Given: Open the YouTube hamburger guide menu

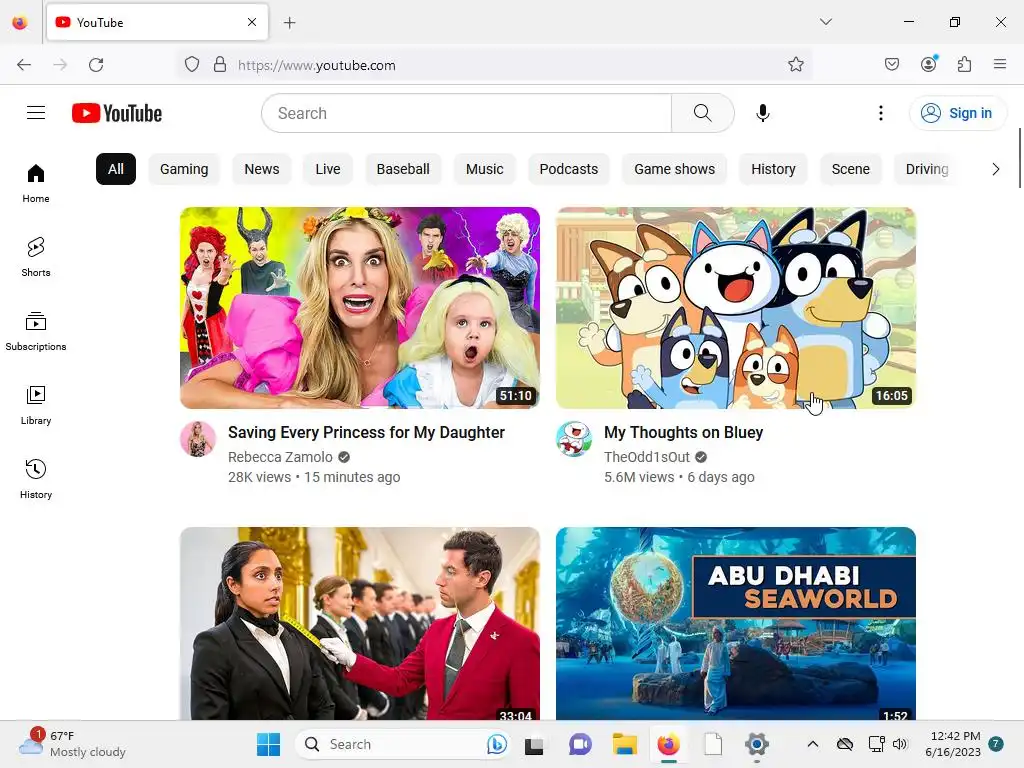Looking at the screenshot, I should coord(36,113).
